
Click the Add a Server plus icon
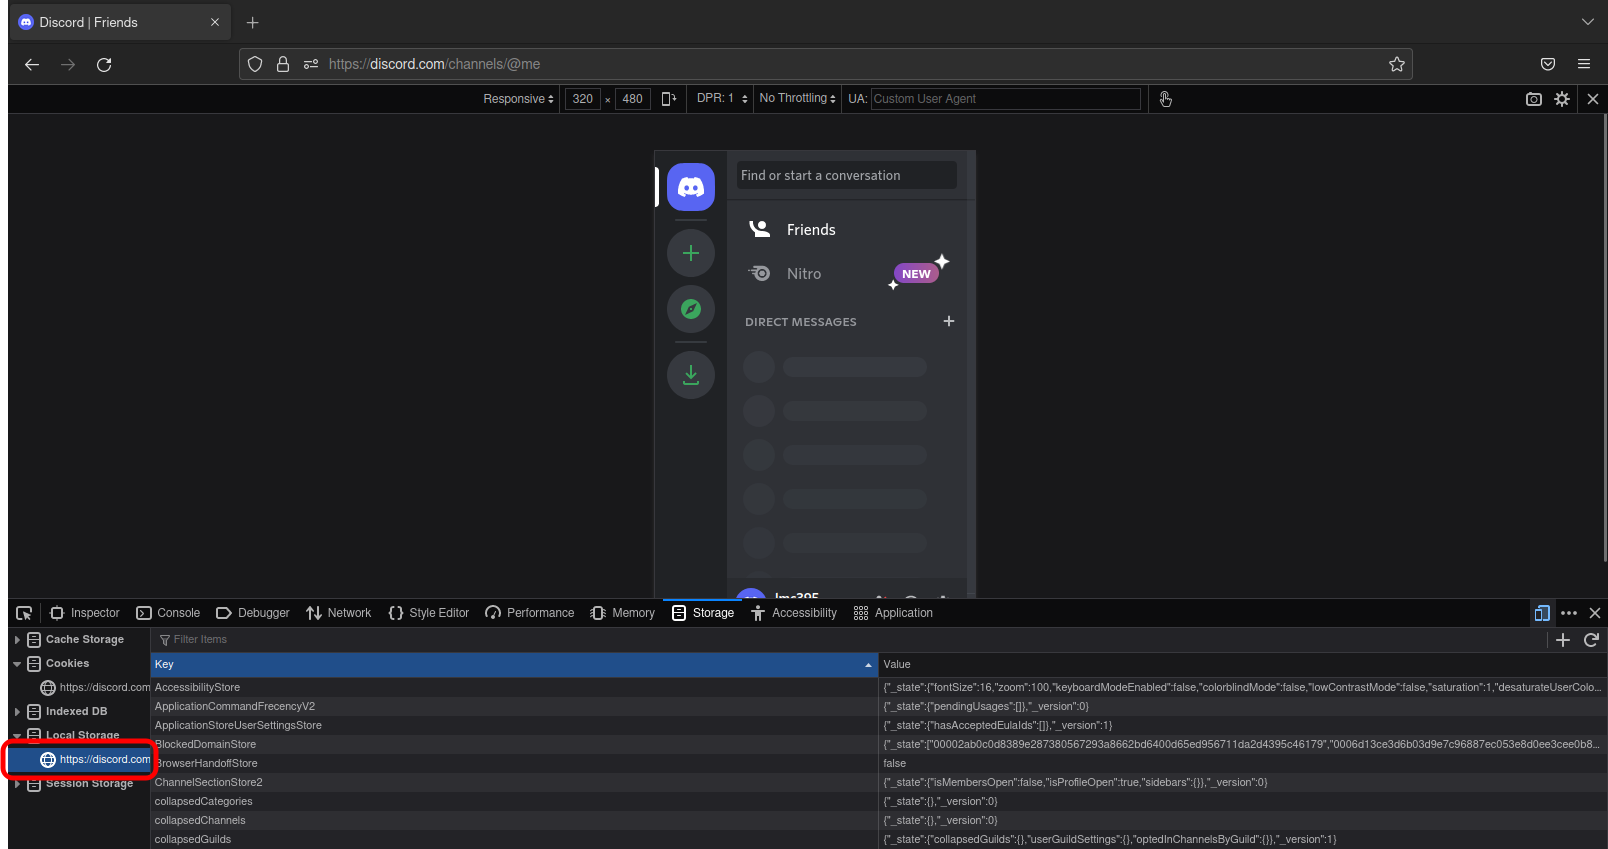click(690, 253)
